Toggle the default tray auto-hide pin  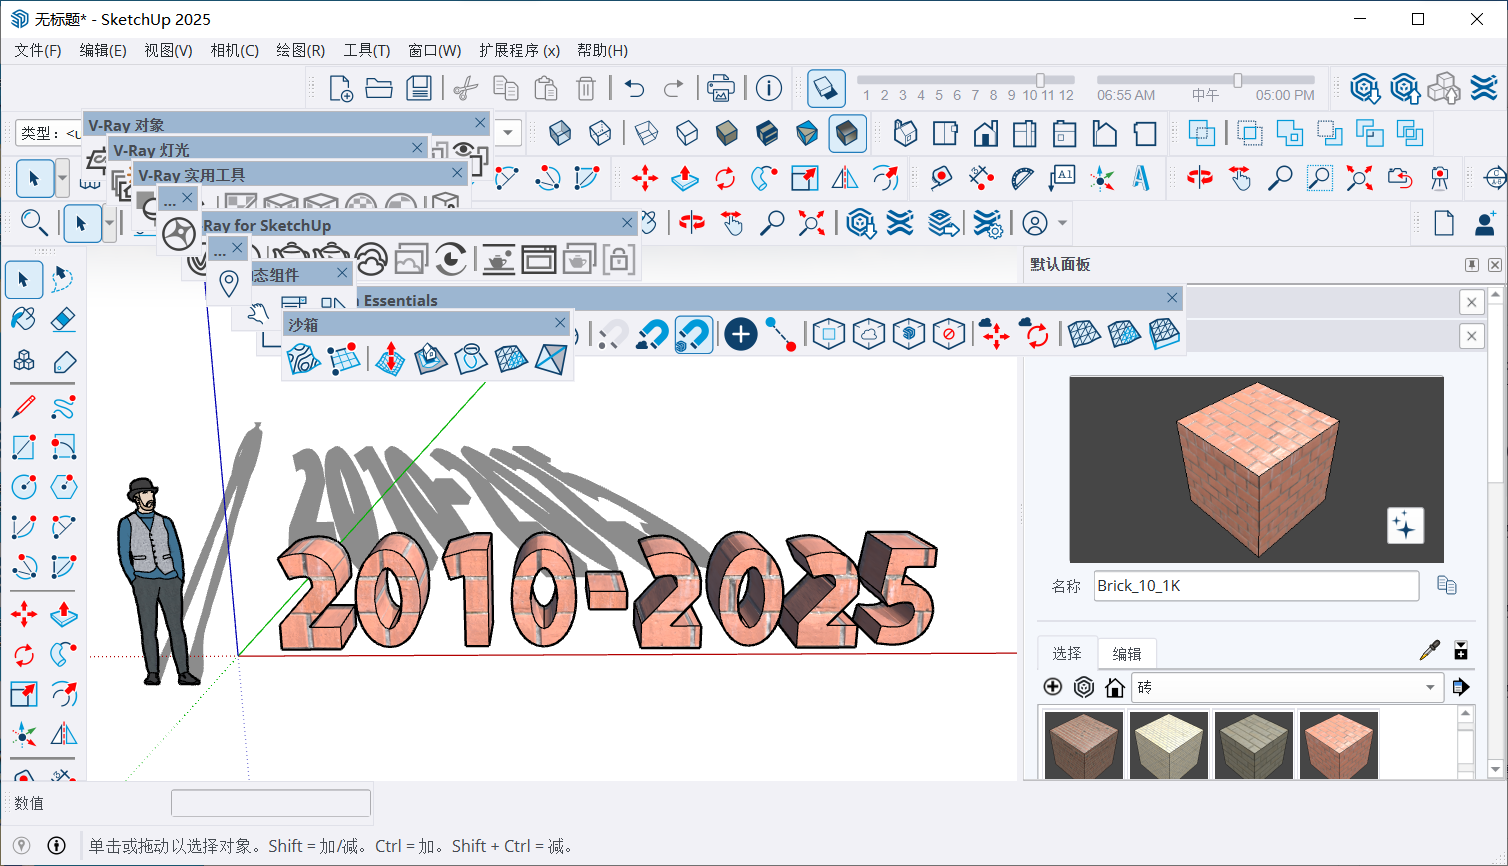point(1472,265)
